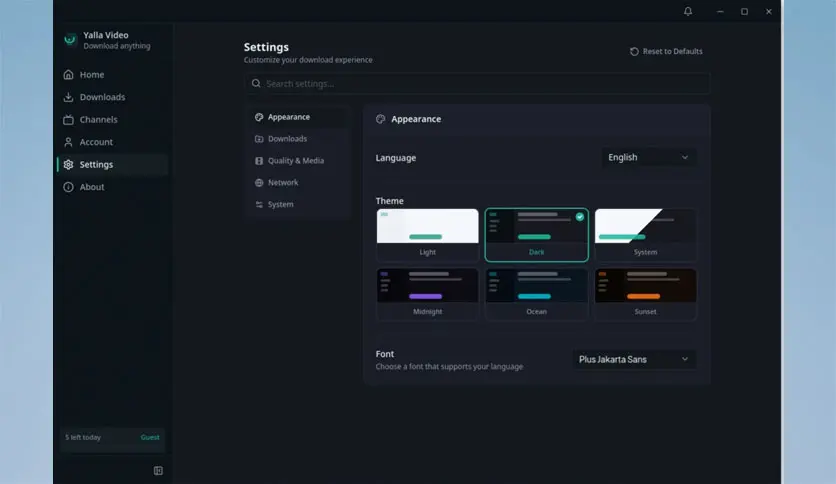Viewport: 836px width, 484px height.
Task: Click the 'Download anything' tagline
Action: (x=117, y=46)
